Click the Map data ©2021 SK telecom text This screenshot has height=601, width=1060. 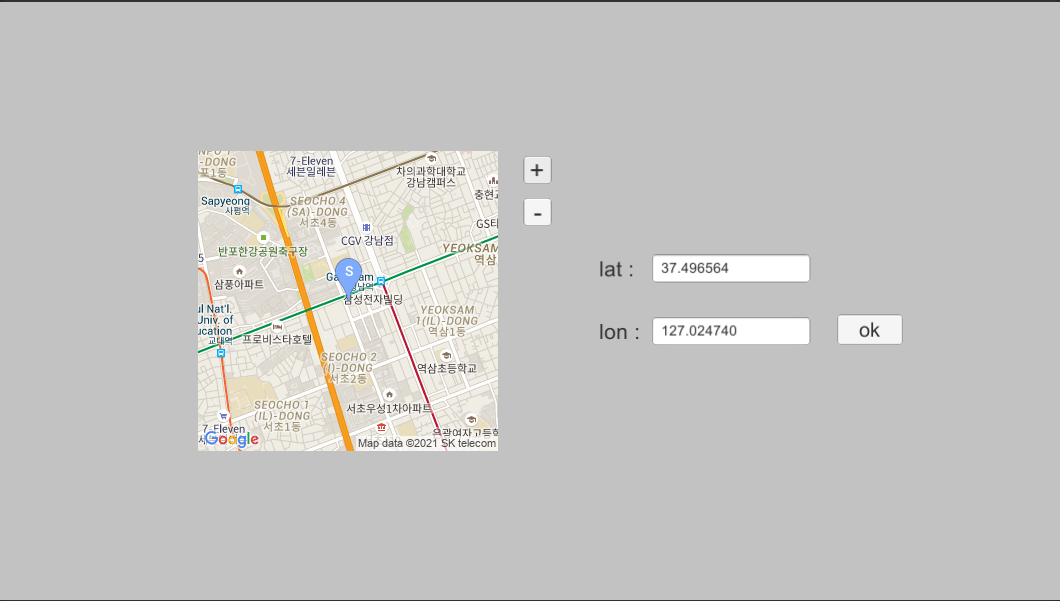pos(427,443)
